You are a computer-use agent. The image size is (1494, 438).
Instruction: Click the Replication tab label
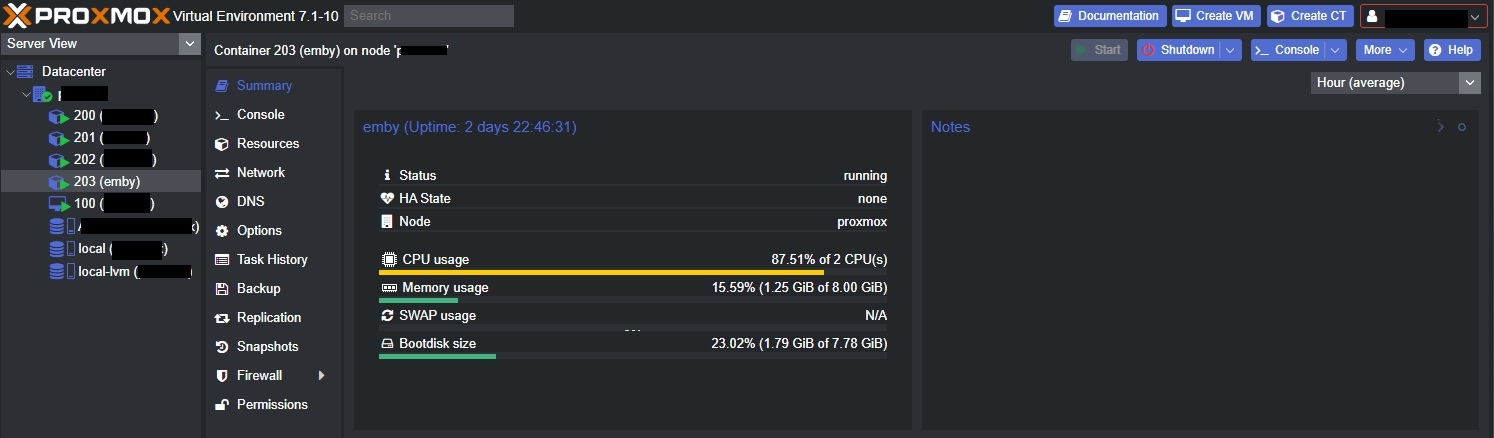click(269, 318)
